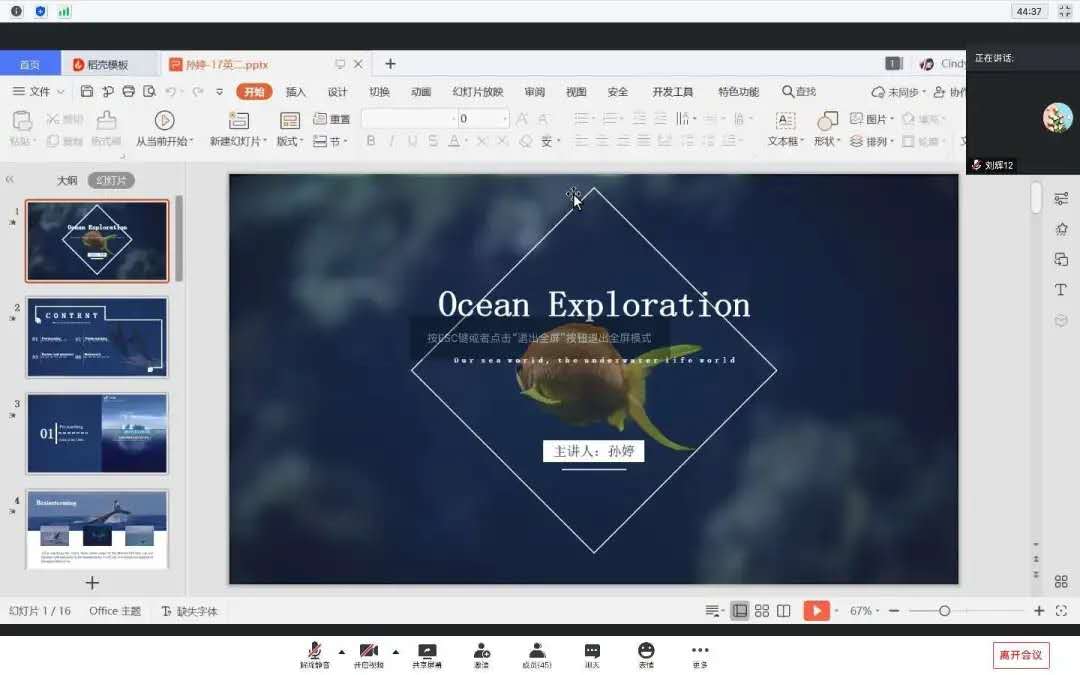This screenshot has width=1080, height=675.
Task: Insert a text box using 文本框 icon
Action: [x=786, y=121]
